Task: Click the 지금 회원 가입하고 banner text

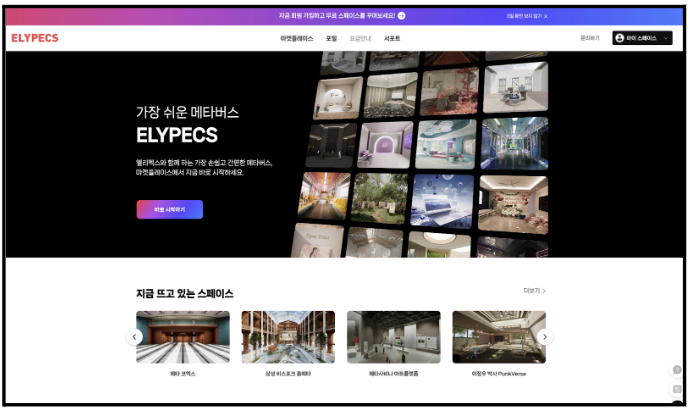Action: (x=337, y=15)
